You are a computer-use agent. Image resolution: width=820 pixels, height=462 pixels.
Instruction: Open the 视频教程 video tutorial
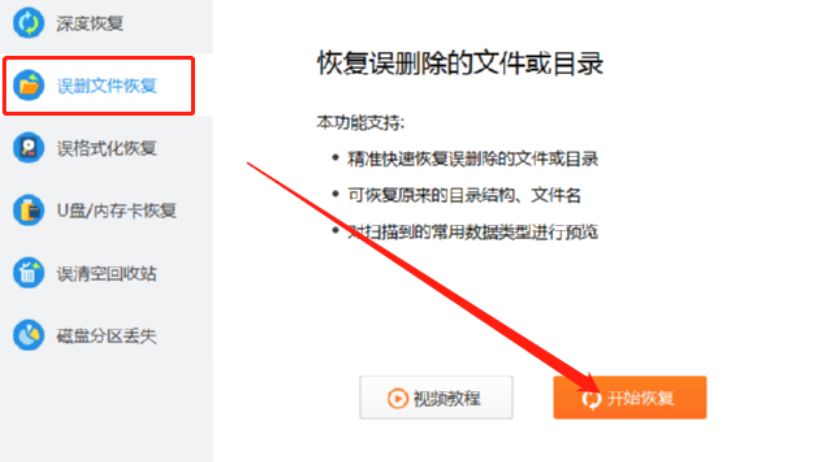pyautogui.click(x=436, y=398)
